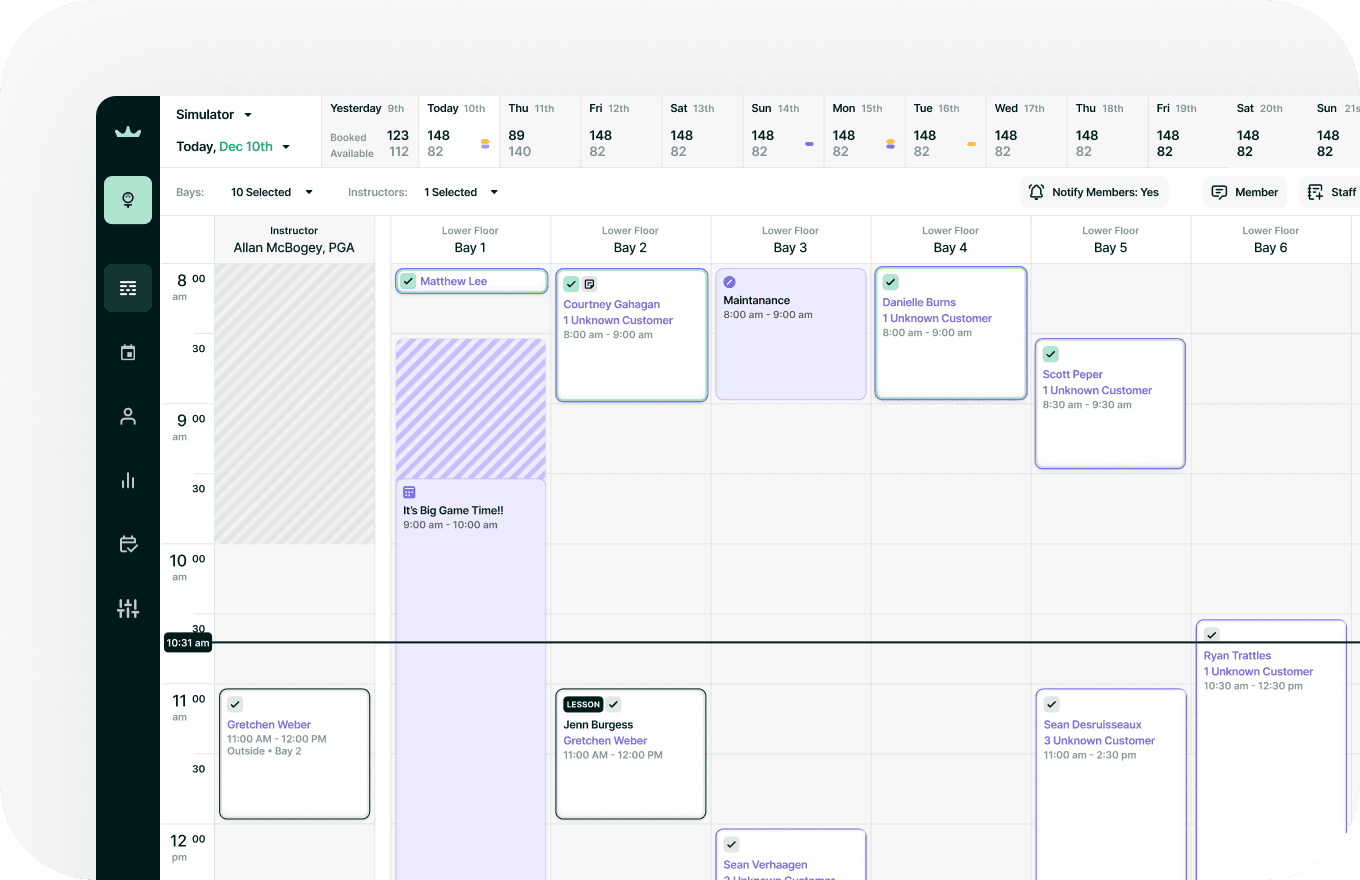Click the Bay 6 column header
This screenshot has height=880, width=1360.
(1271, 240)
